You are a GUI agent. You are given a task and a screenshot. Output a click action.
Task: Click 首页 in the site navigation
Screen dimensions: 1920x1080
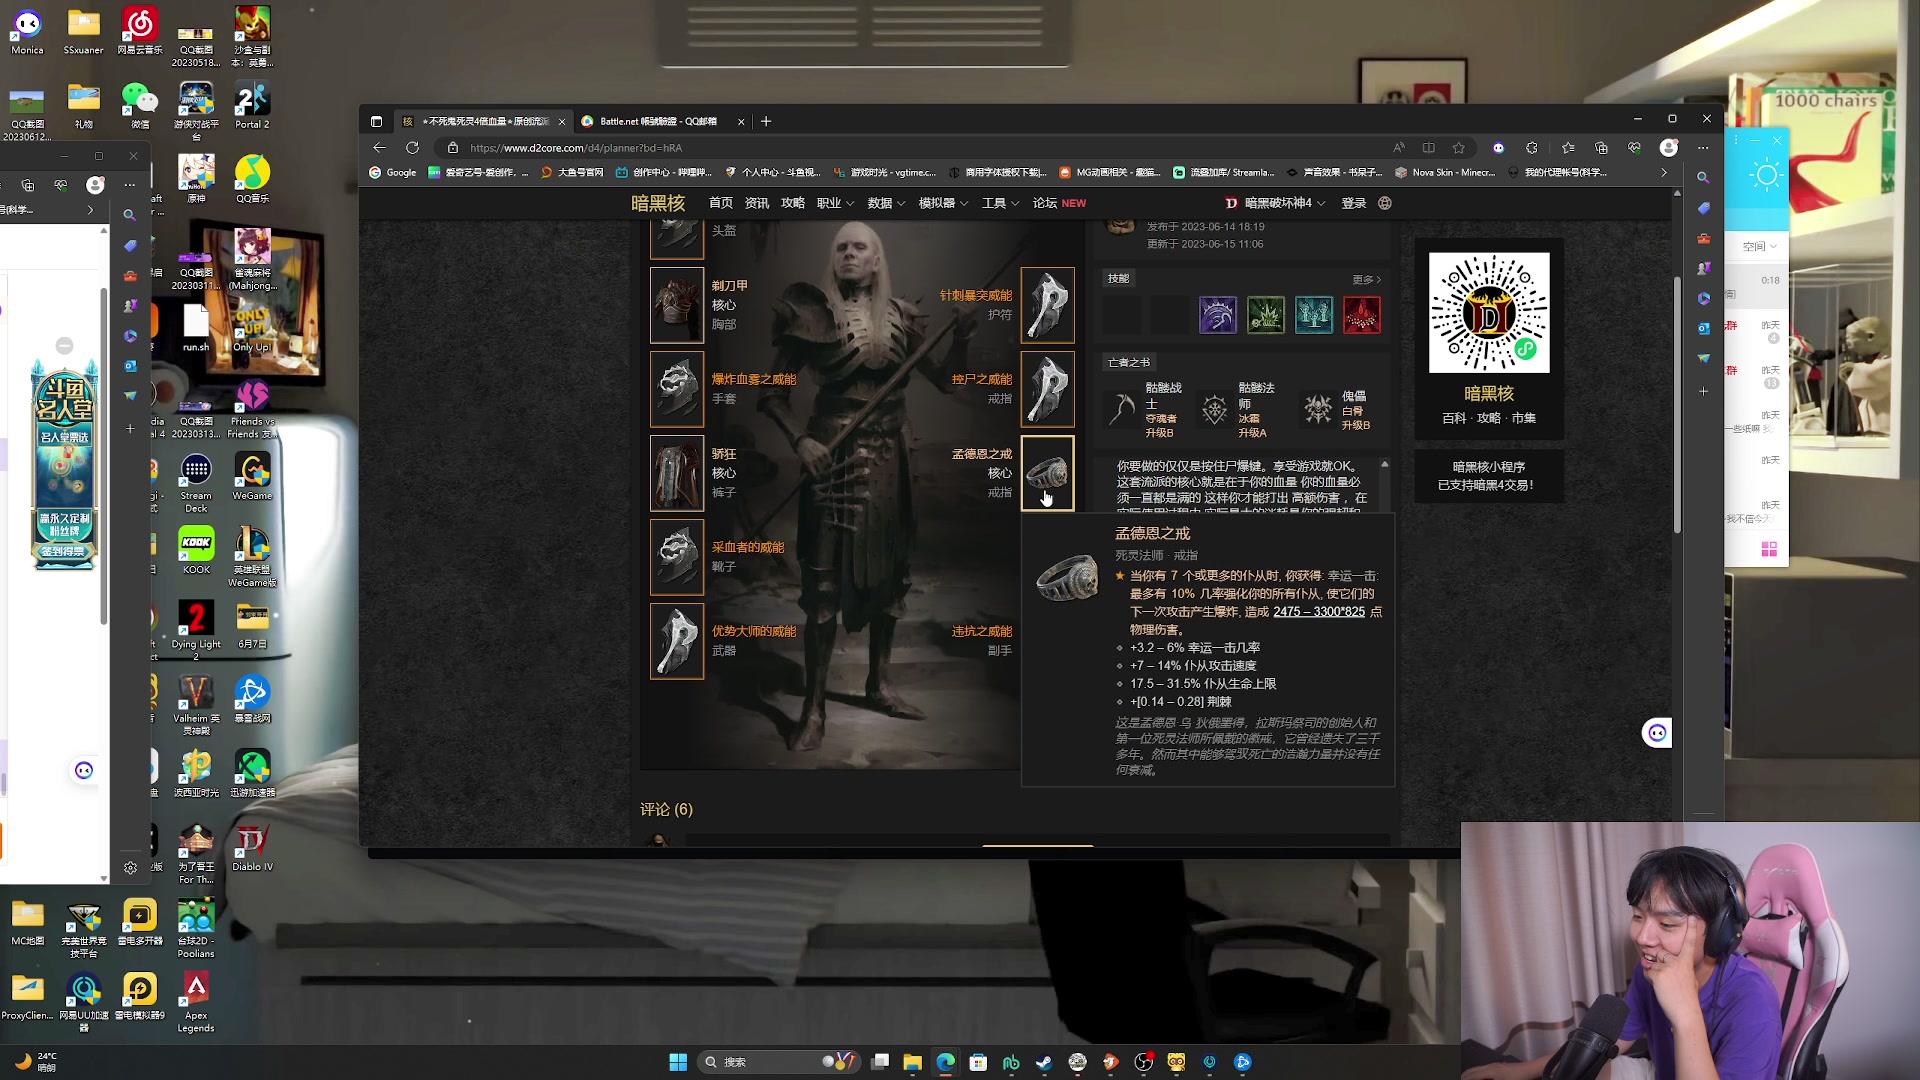click(721, 203)
